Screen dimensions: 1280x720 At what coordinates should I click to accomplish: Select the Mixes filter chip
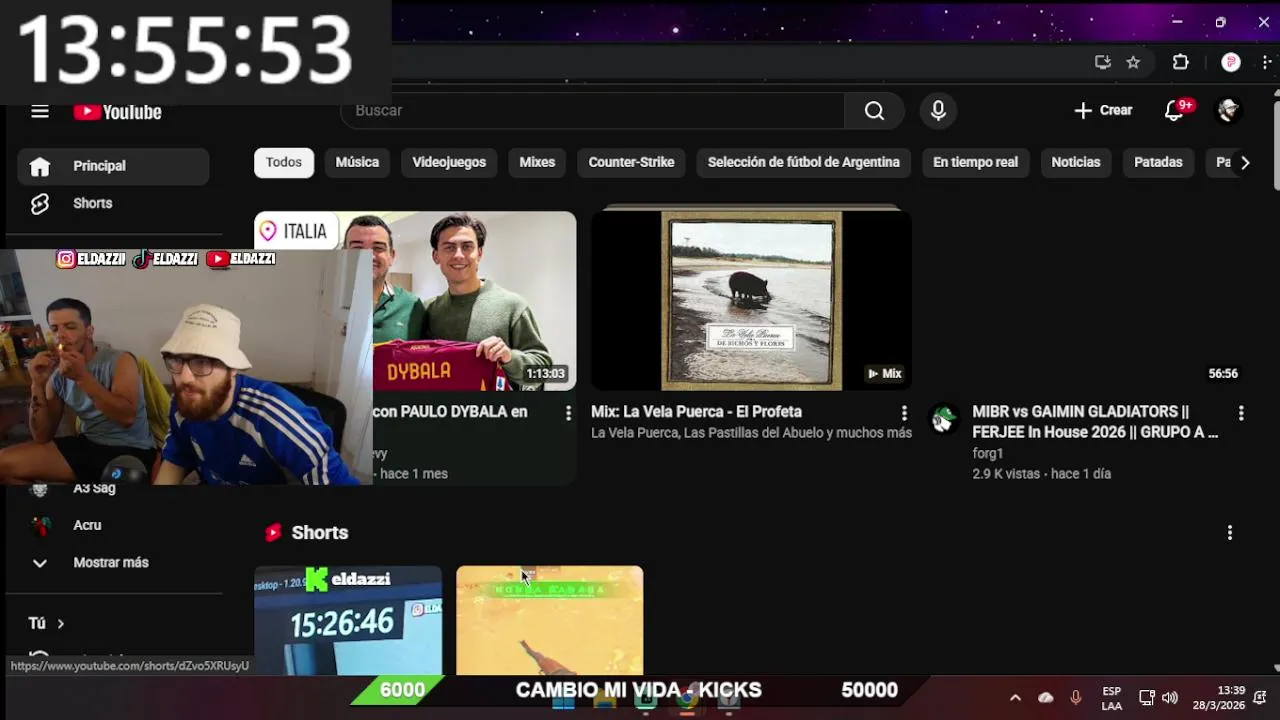(537, 162)
